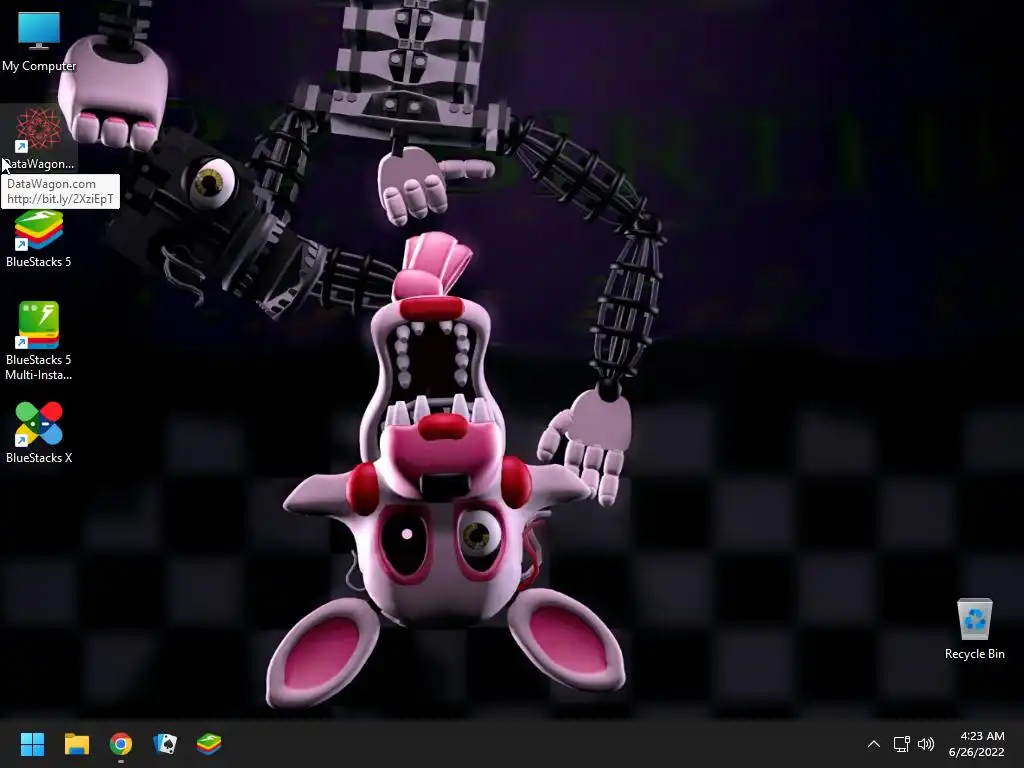Open Google Chrome from the taskbar
The image size is (1024, 768).
[x=121, y=744]
